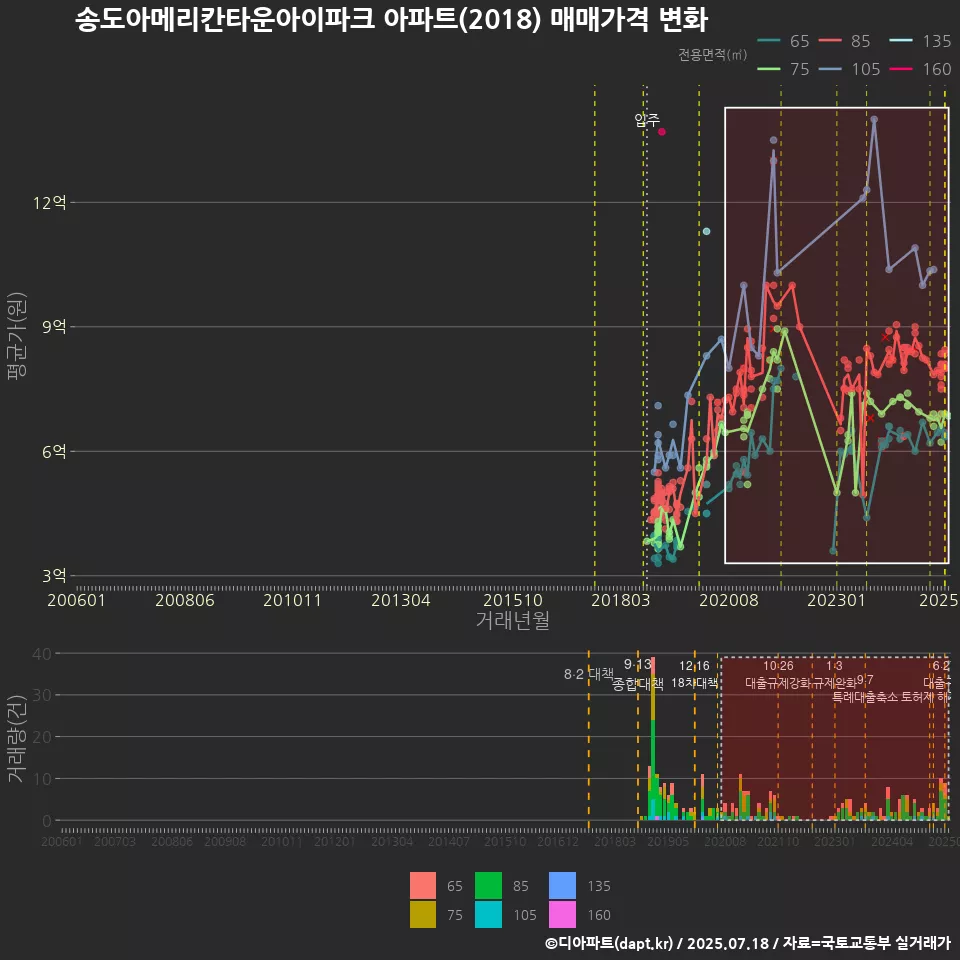Click the salmon 65 swatch in bottom legend
This screenshot has height=960, width=960.
pyautogui.click(x=422, y=885)
